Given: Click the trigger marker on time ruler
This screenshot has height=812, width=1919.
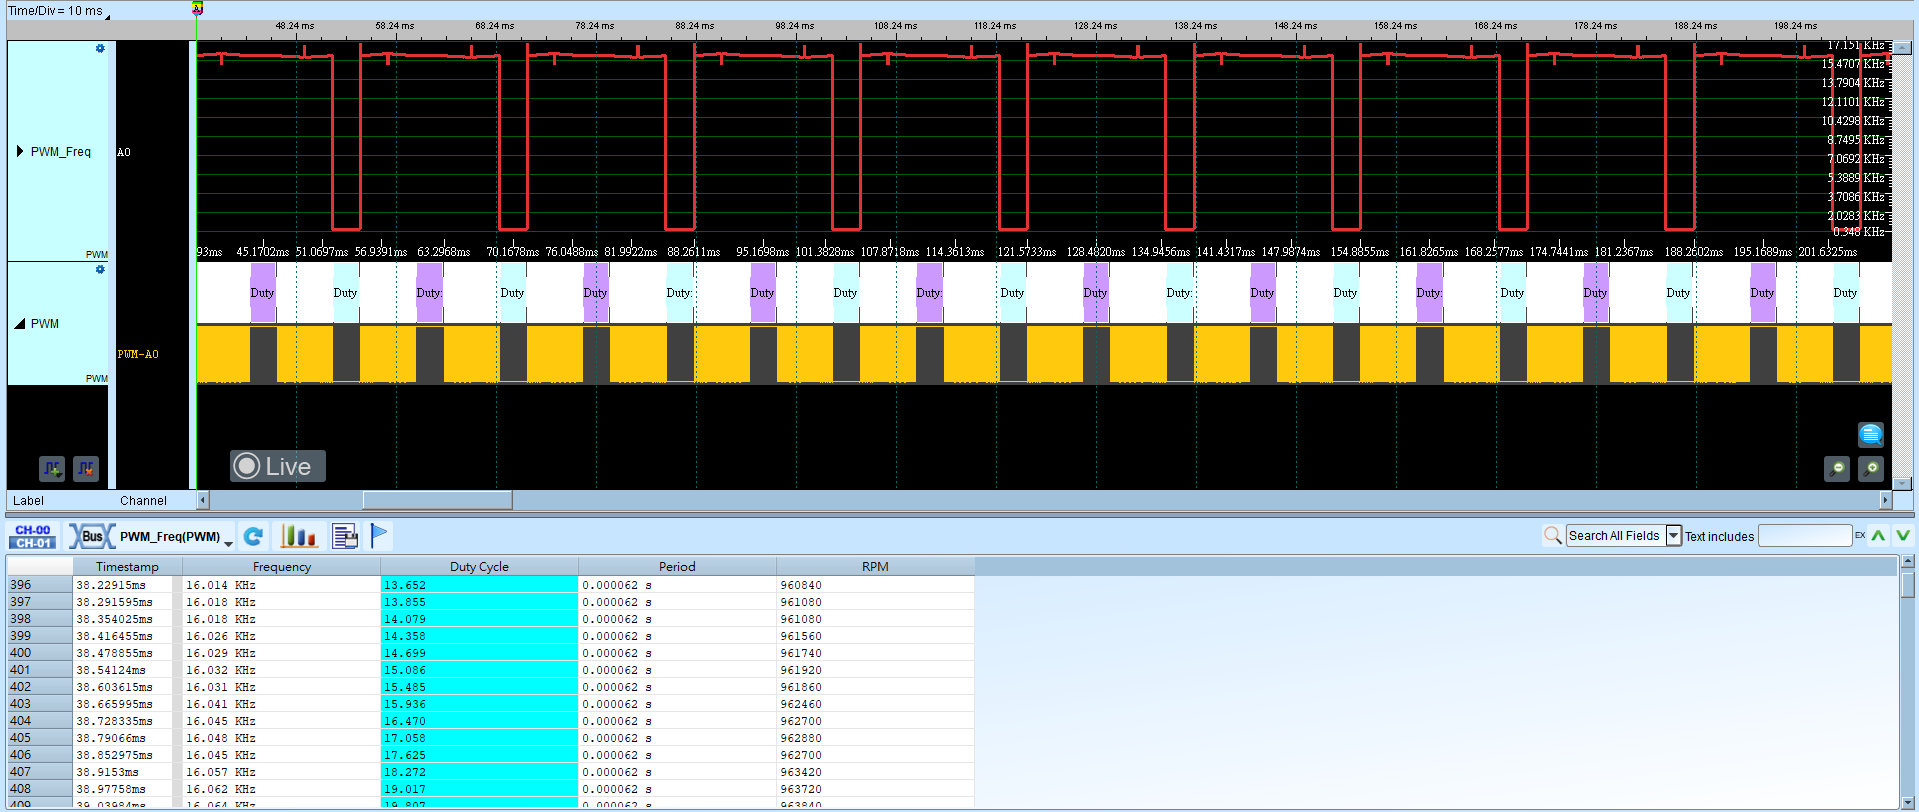Looking at the screenshot, I should [x=197, y=9].
